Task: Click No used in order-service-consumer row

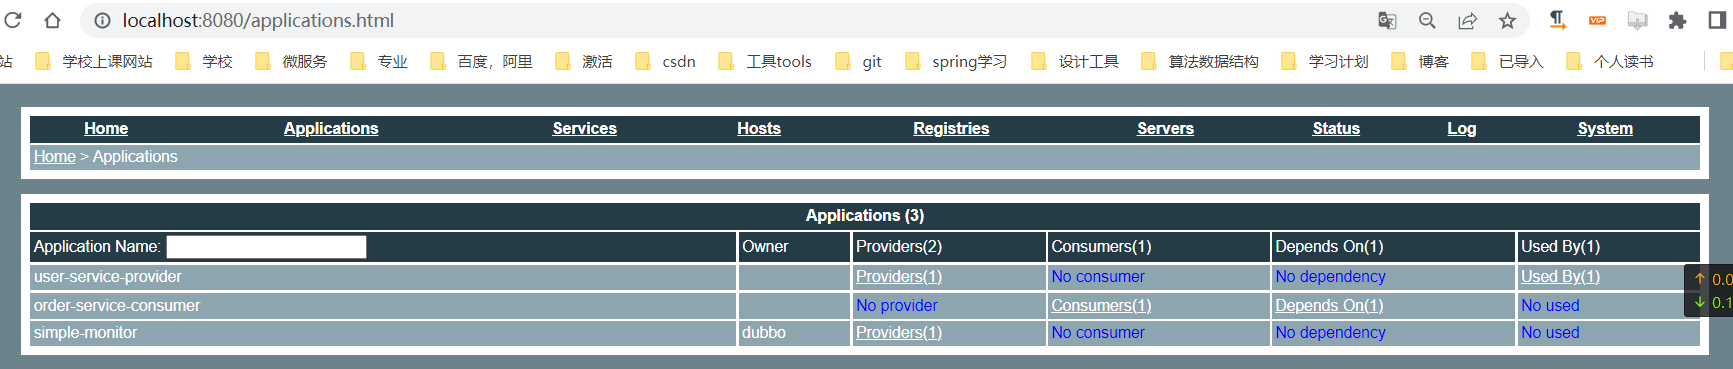Action: tap(1550, 305)
